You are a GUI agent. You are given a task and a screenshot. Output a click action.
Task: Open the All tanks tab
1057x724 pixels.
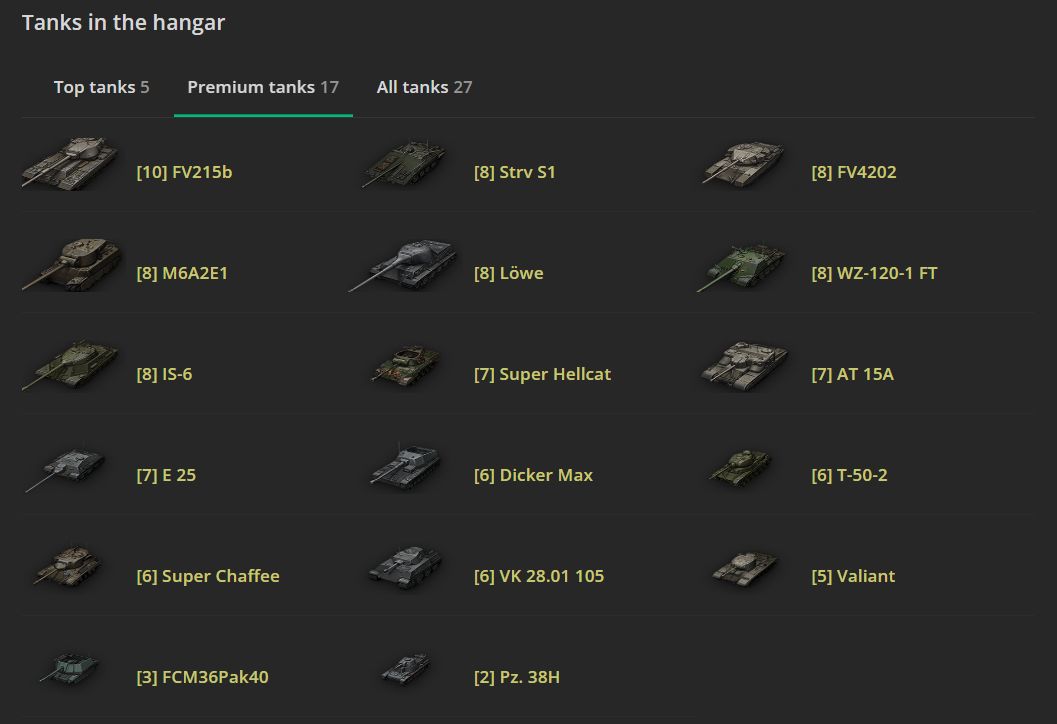[x=424, y=87]
